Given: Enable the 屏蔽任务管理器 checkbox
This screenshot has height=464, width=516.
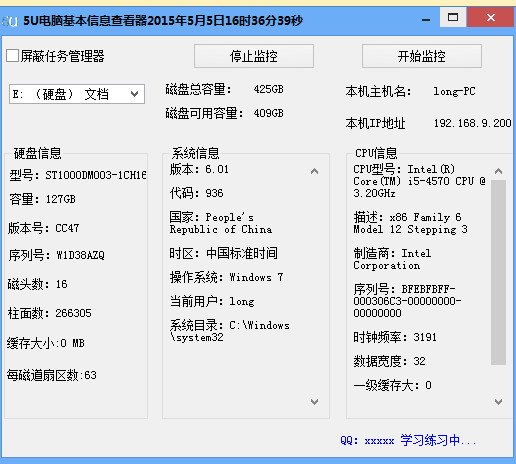Looking at the screenshot, I should point(12,56).
